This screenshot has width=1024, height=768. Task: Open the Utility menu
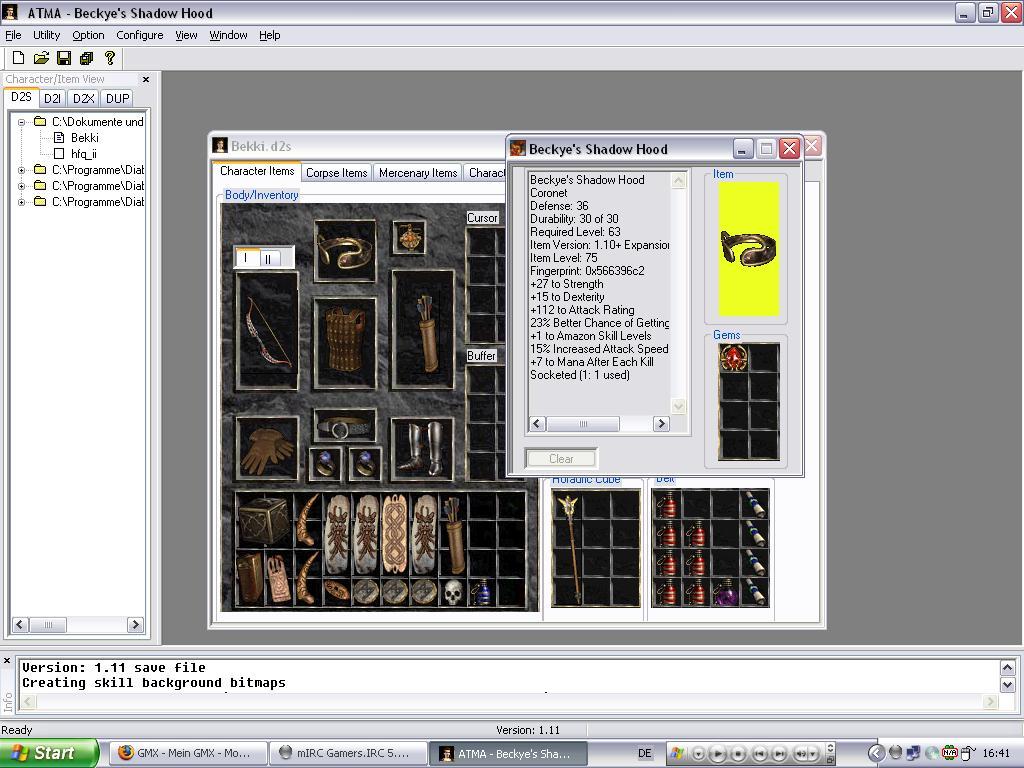(46, 35)
